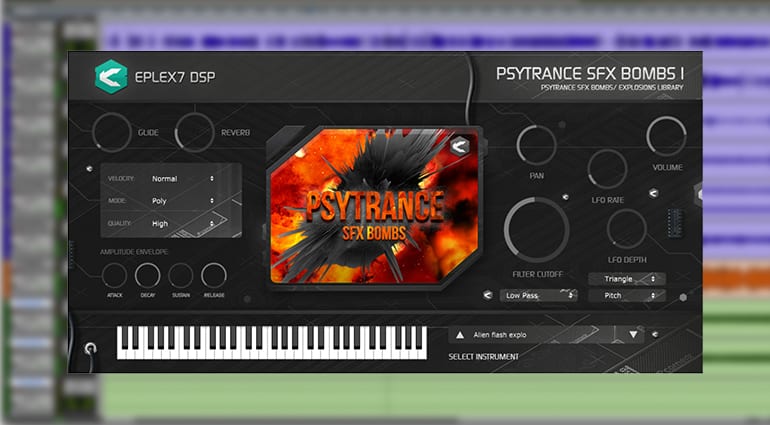Screen dimensions: 770x425
Task: Click the Psytrance SFX Bombs I title
Action: (590, 74)
